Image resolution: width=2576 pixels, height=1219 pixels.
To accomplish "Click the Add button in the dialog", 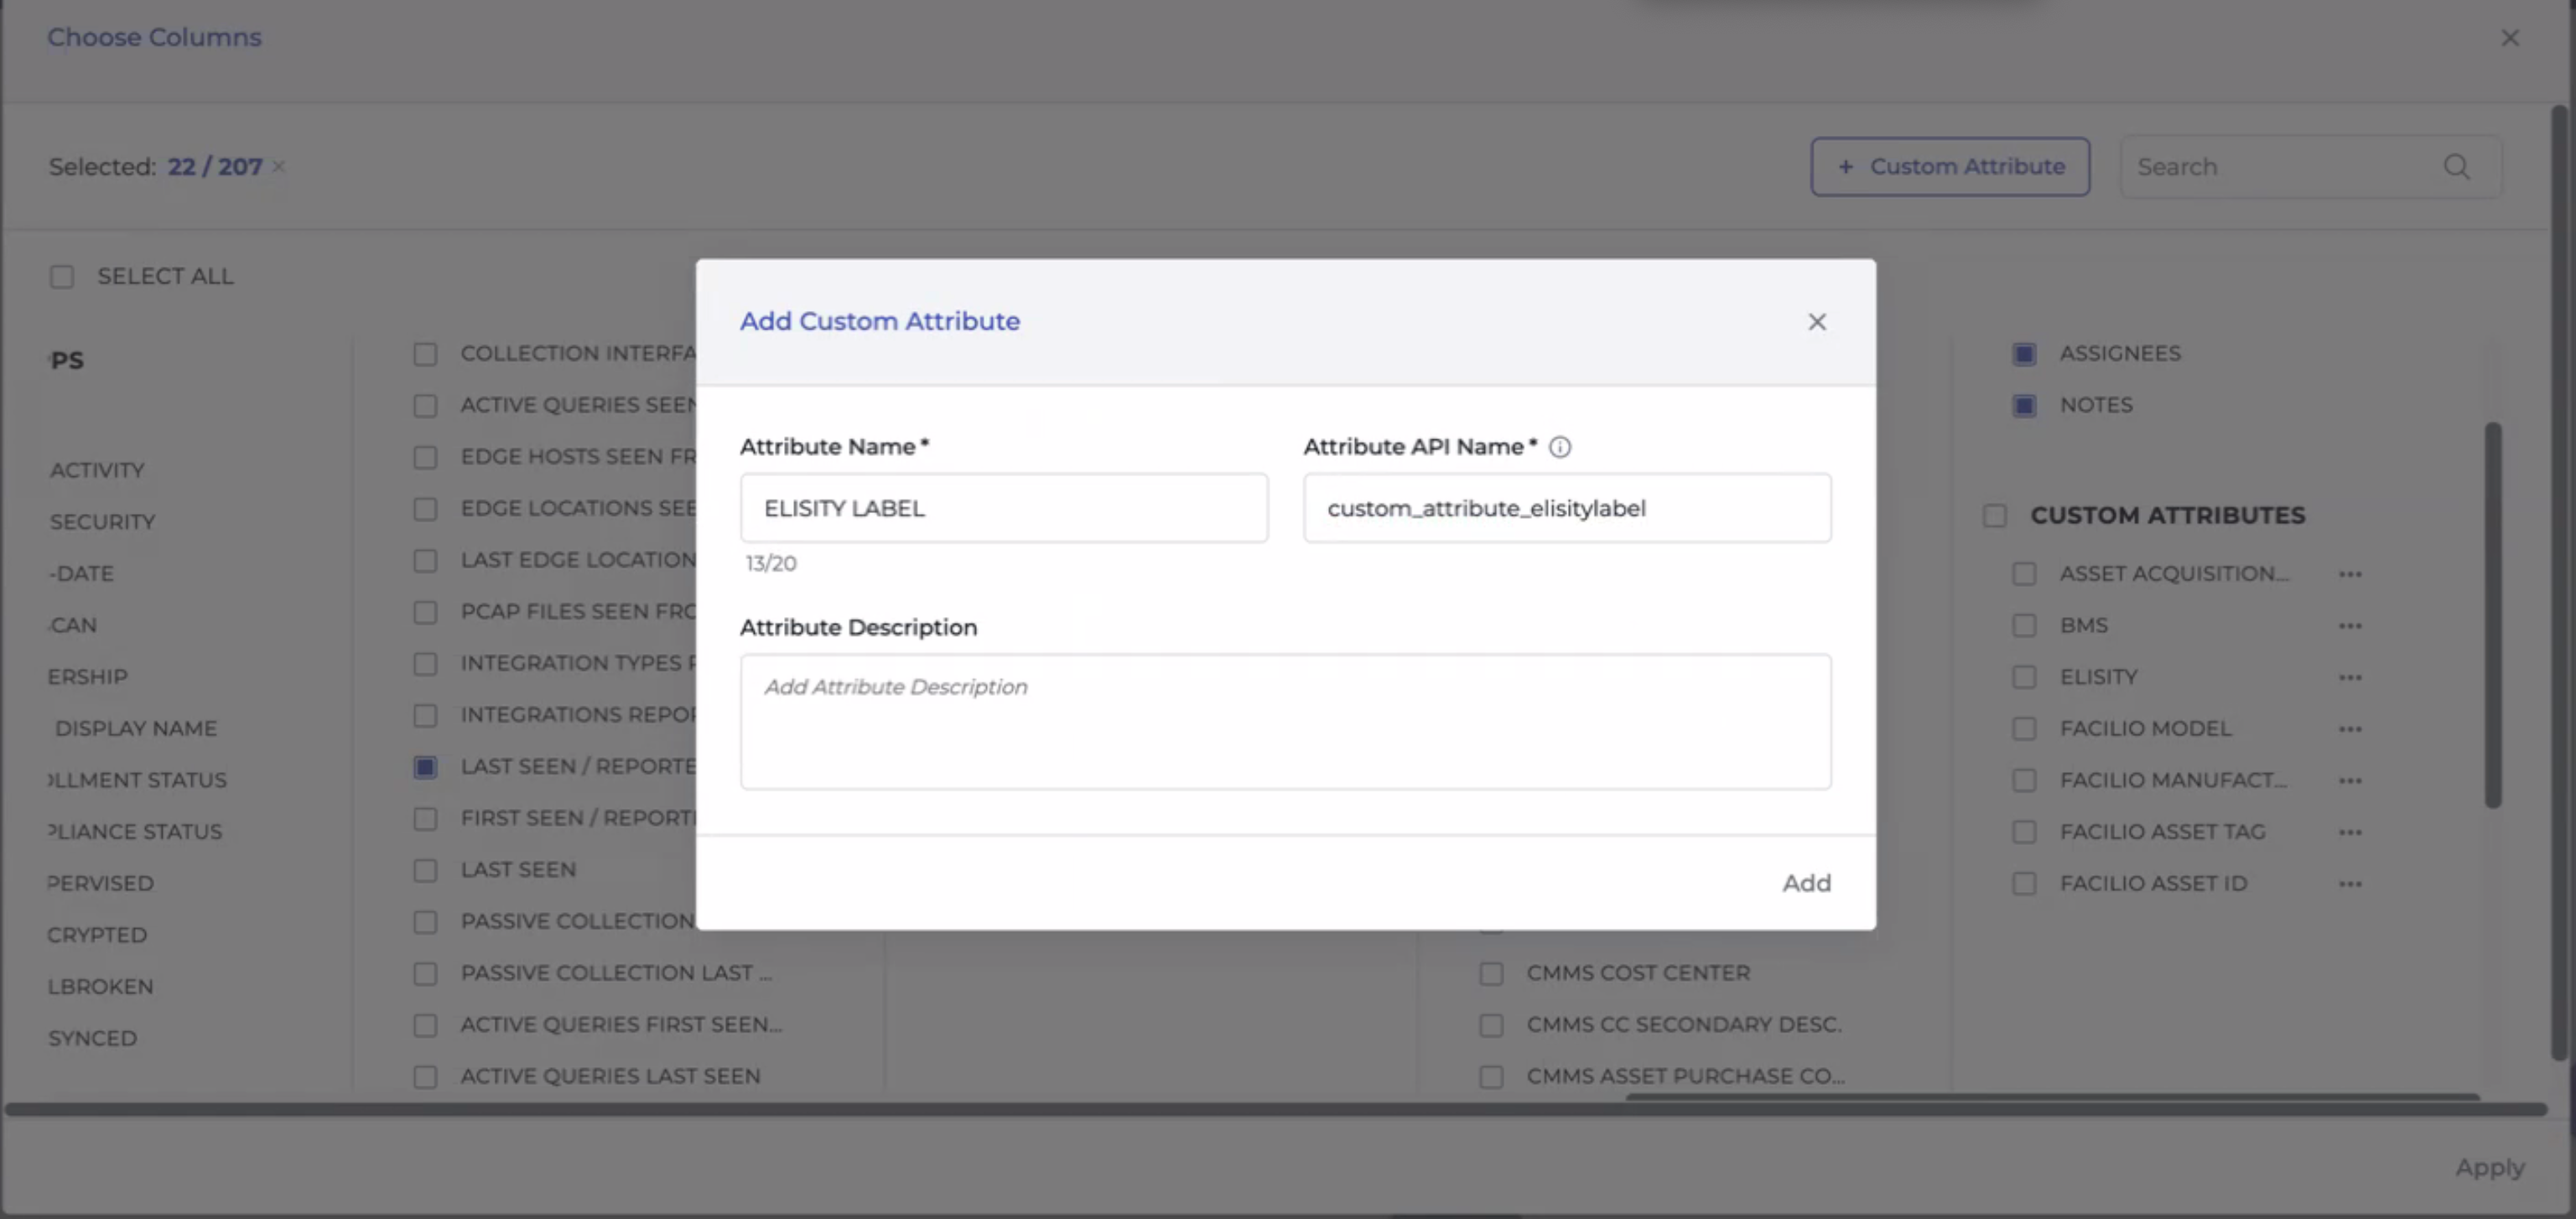I will pyautogui.click(x=1806, y=883).
